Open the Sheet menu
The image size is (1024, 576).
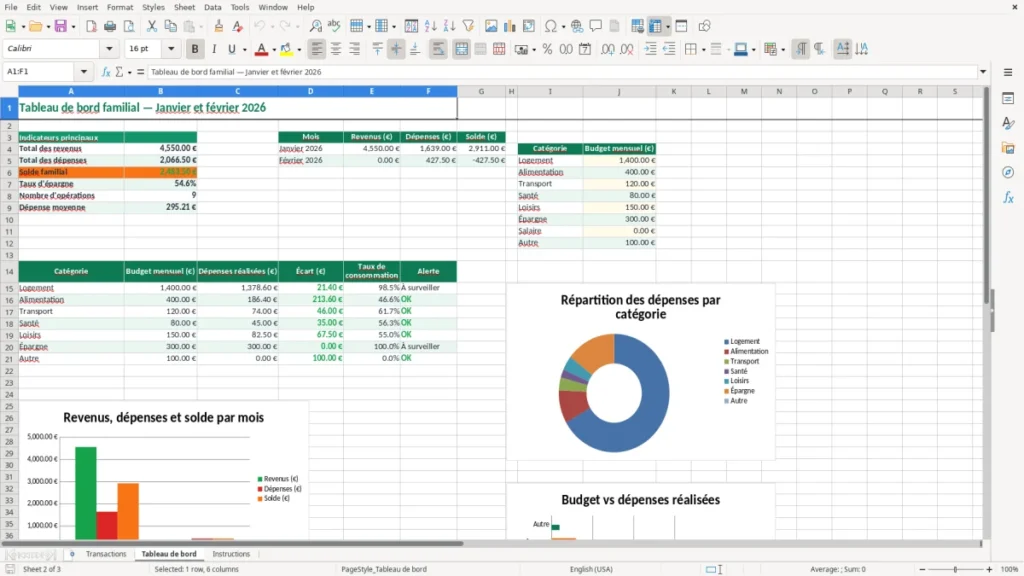pos(184,7)
